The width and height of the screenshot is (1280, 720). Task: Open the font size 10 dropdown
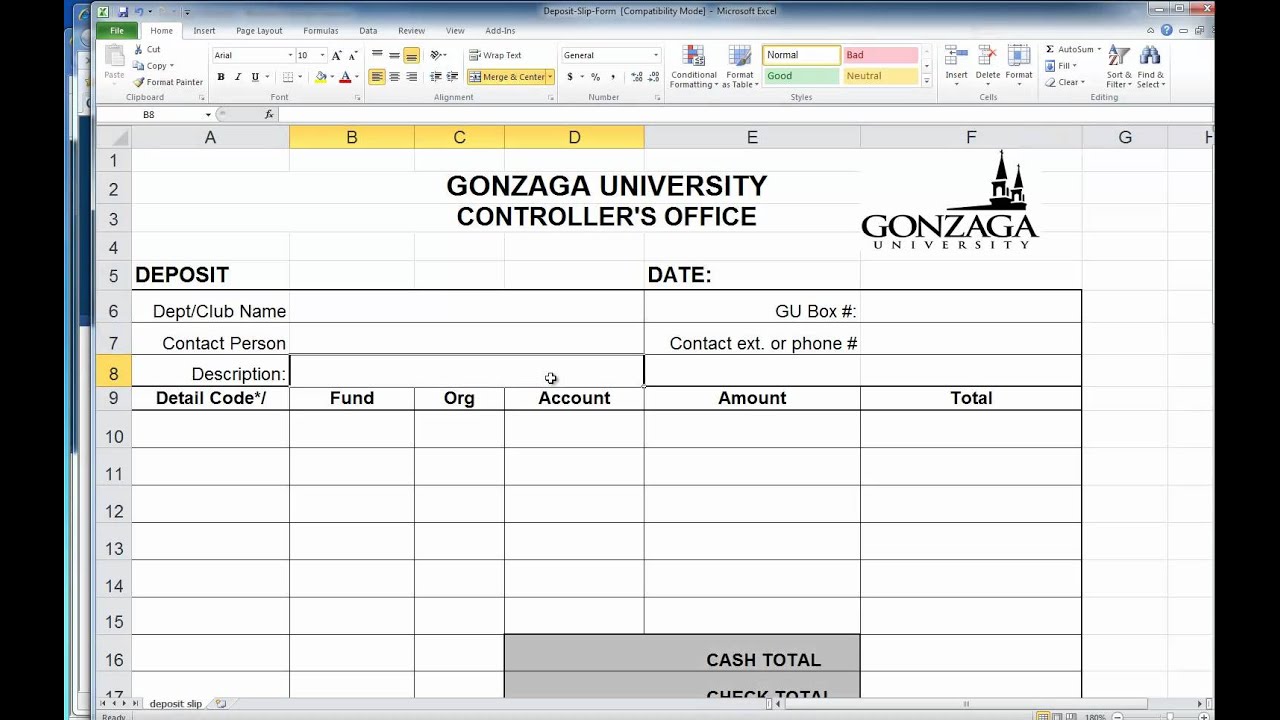pos(322,55)
